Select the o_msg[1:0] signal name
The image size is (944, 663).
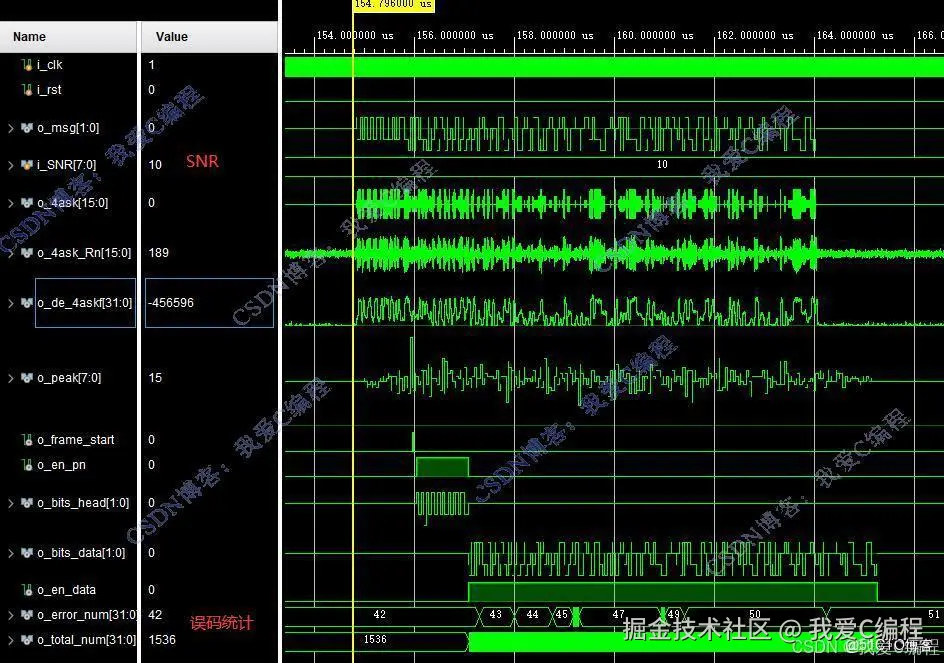click(x=68, y=128)
